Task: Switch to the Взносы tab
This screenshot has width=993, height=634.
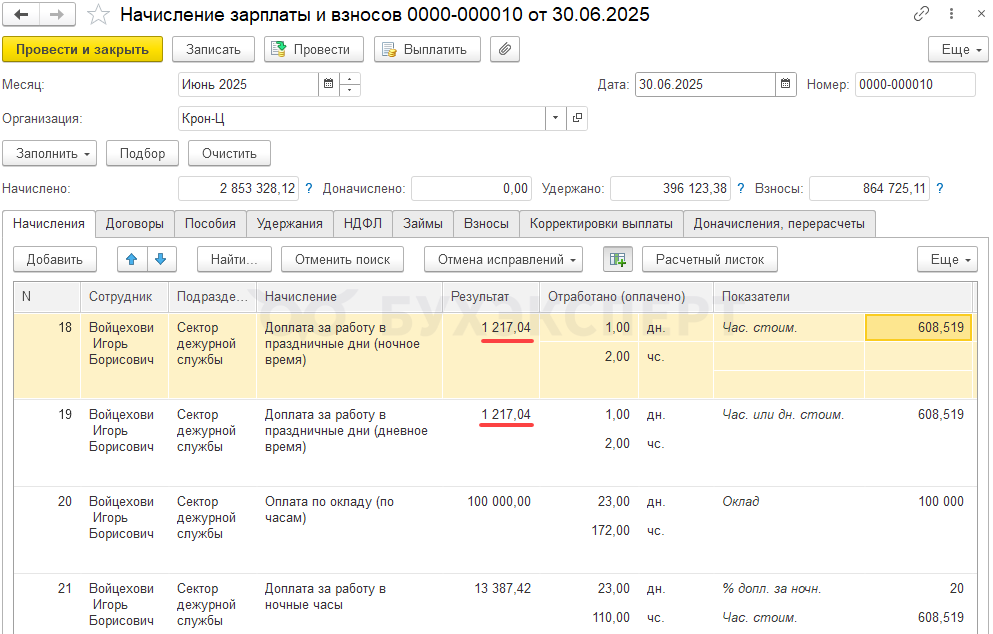Action: point(486,224)
